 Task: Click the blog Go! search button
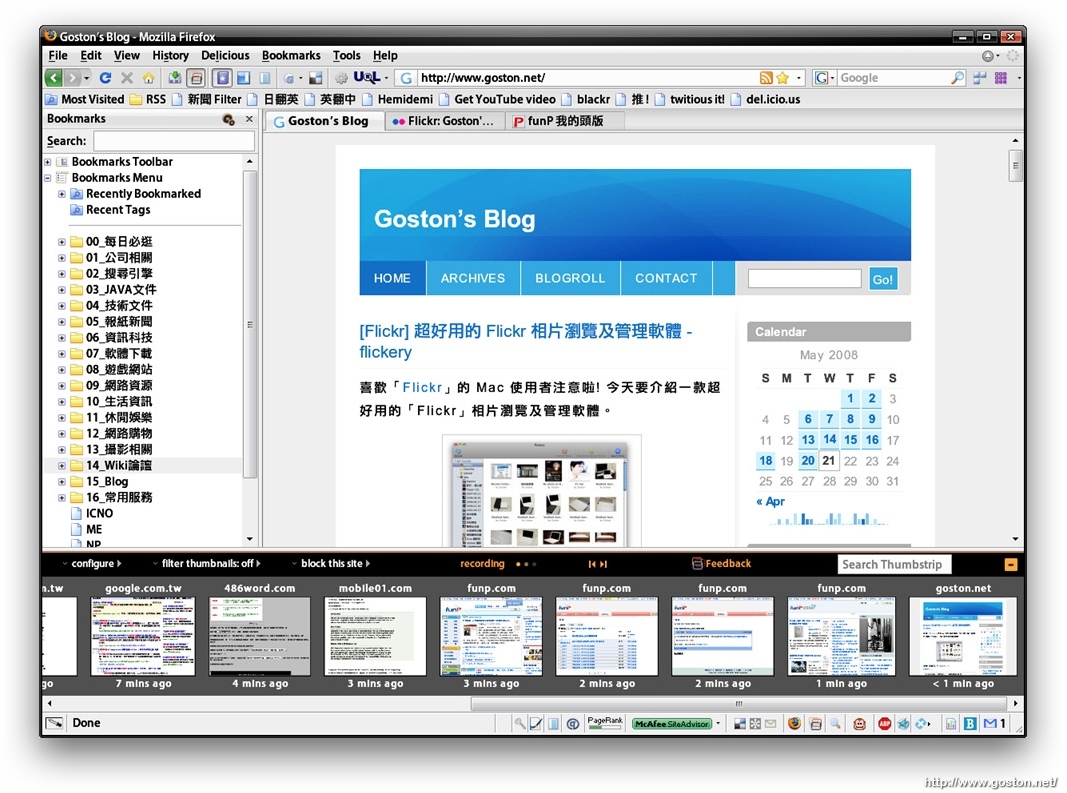click(x=883, y=279)
